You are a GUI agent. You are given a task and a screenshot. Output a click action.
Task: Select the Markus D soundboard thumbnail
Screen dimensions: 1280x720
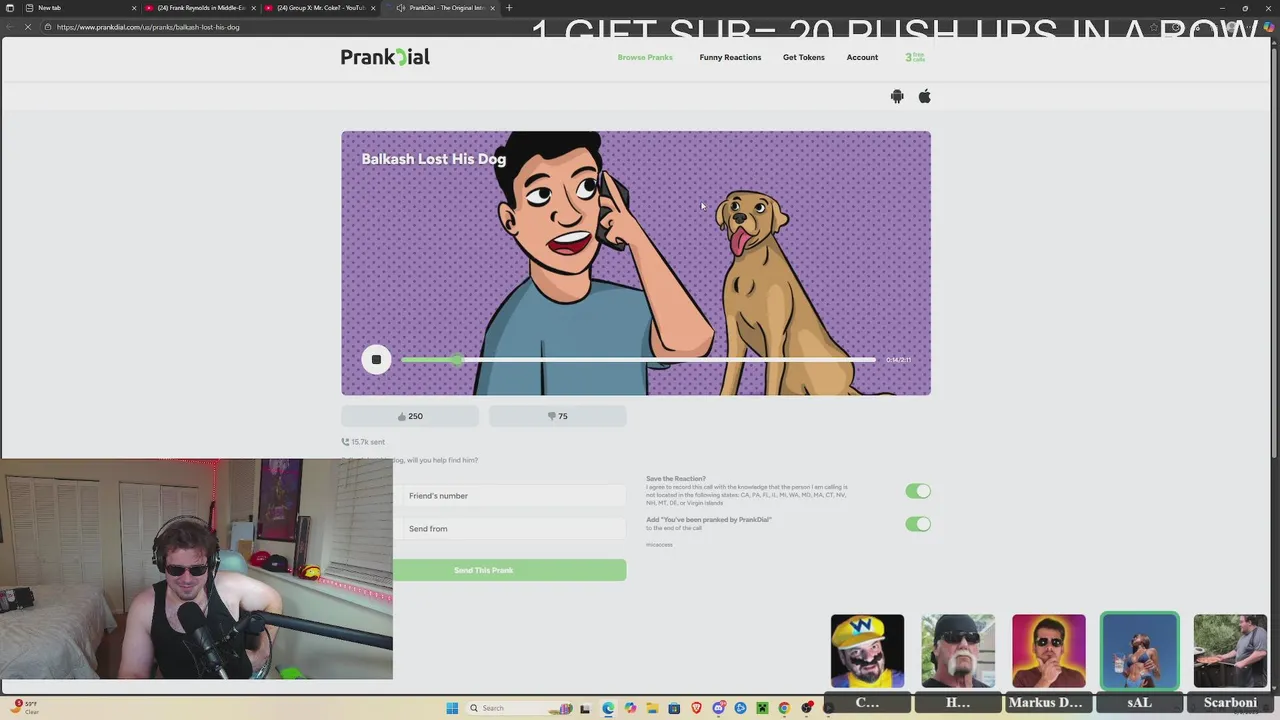pos(1048,651)
